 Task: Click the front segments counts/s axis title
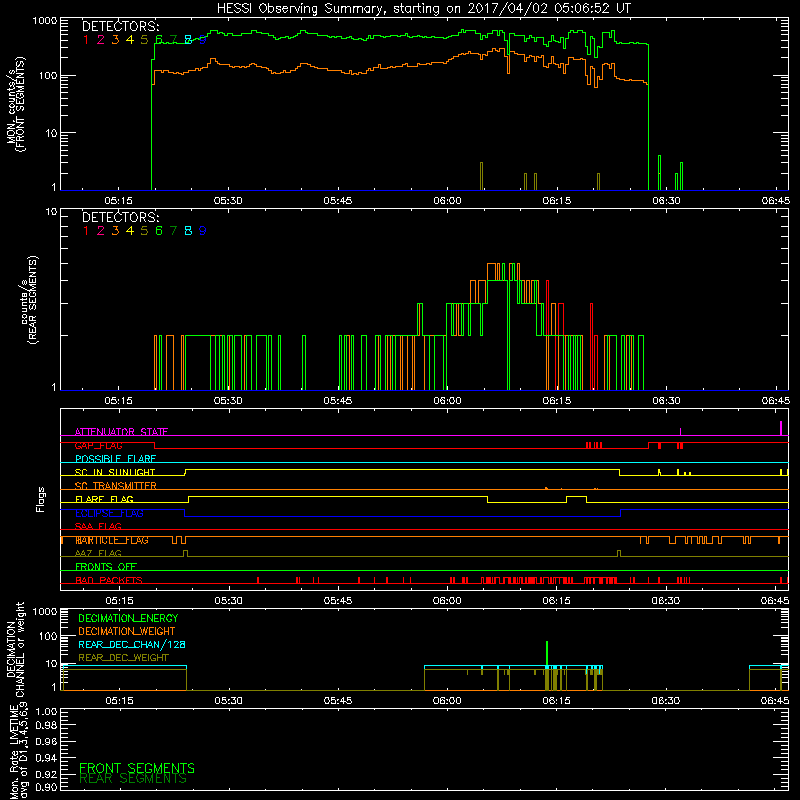click(15, 104)
